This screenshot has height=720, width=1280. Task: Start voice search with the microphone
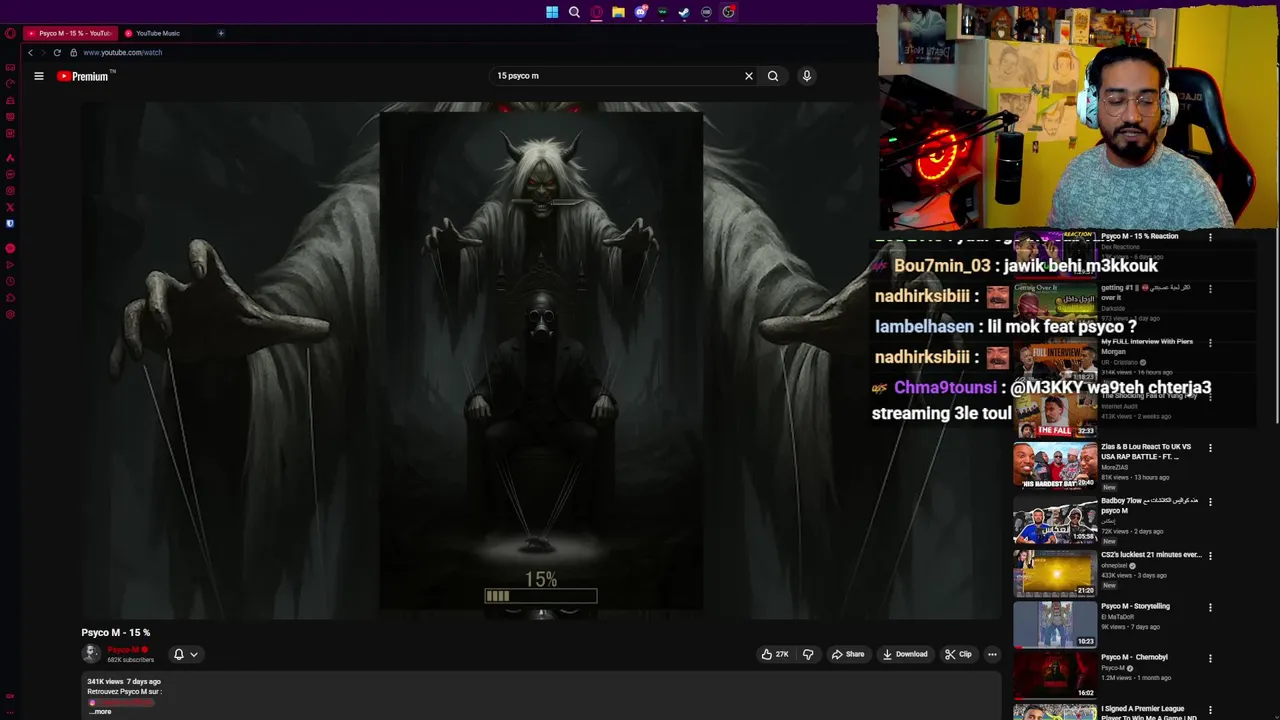807,76
